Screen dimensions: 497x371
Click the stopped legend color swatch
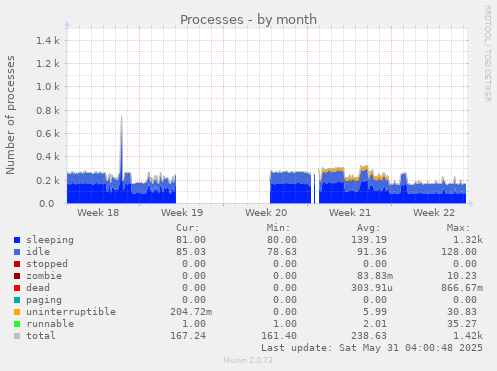click(17, 264)
